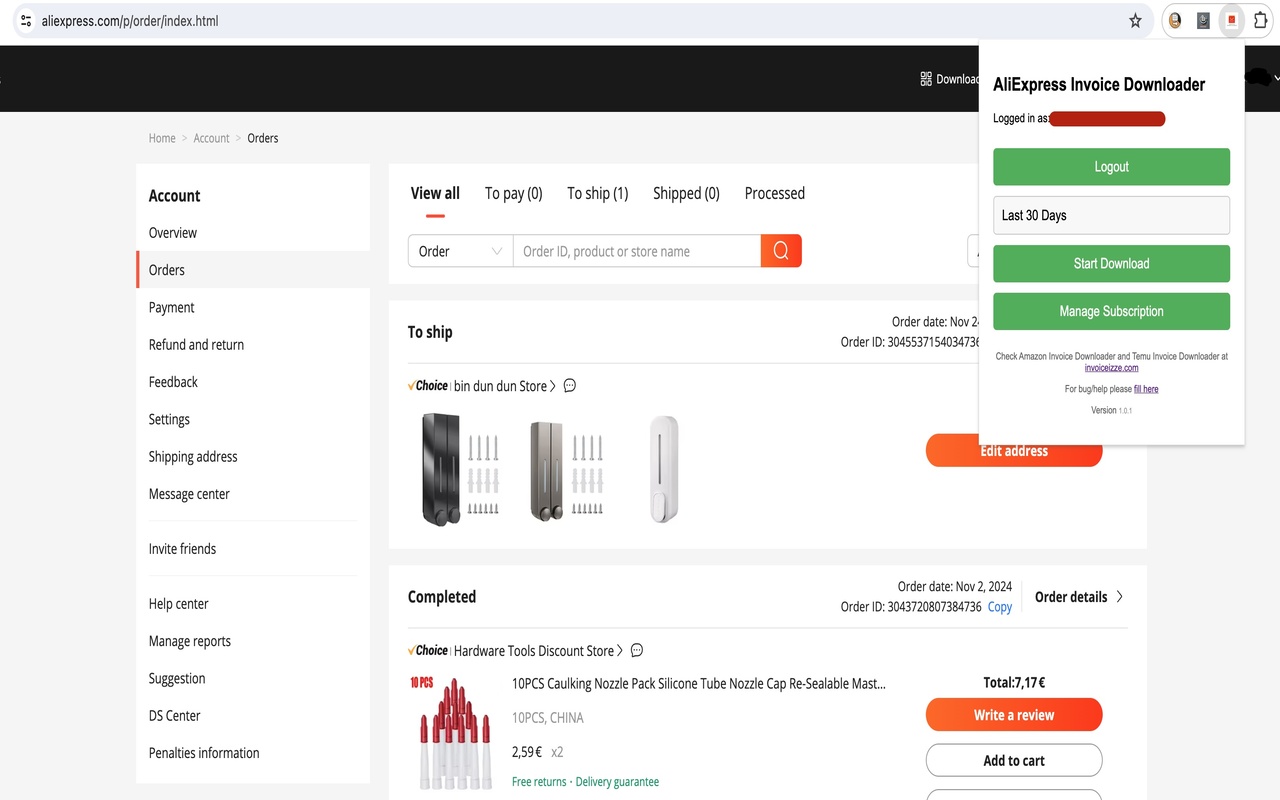
Task: Click the 'Total:7,17€' text
Action: coord(1014,683)
